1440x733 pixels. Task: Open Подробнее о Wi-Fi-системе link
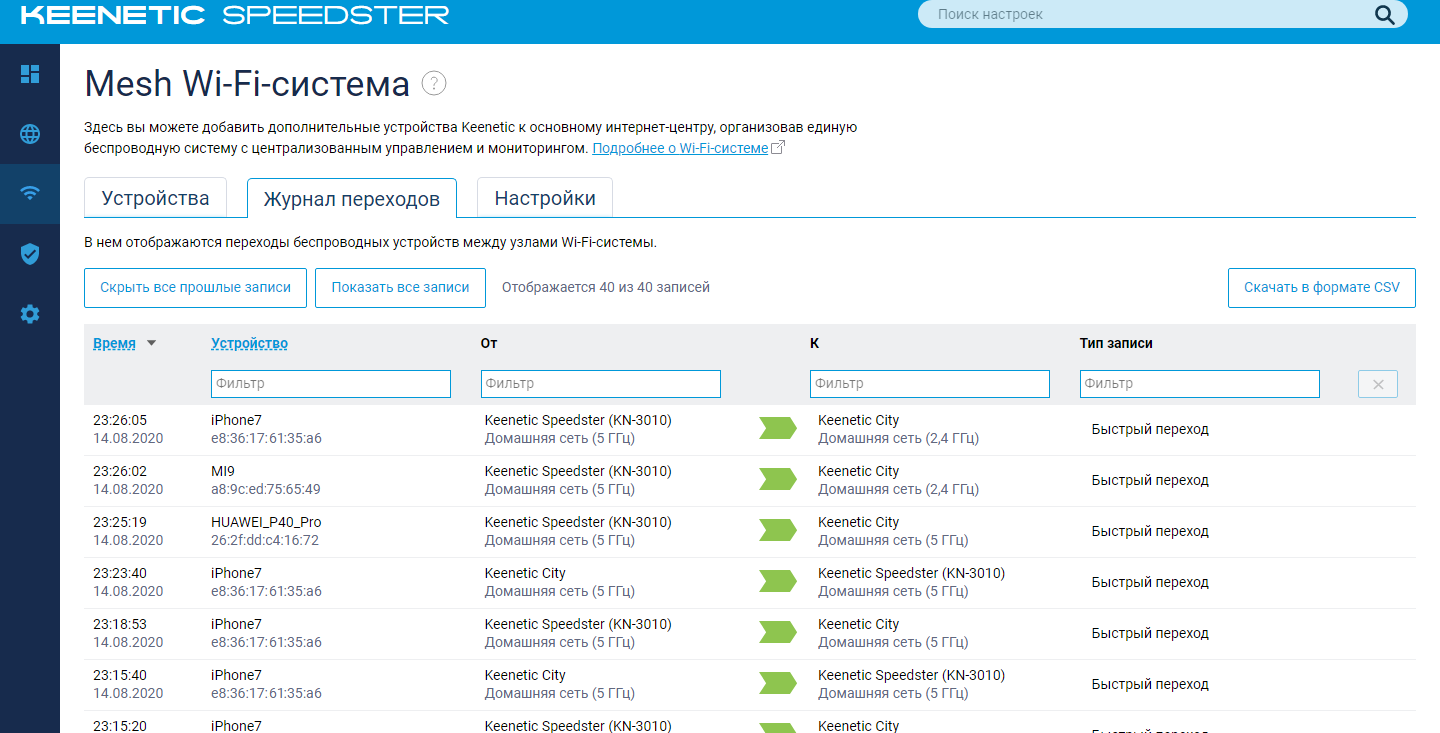click(x=680, y=148)
